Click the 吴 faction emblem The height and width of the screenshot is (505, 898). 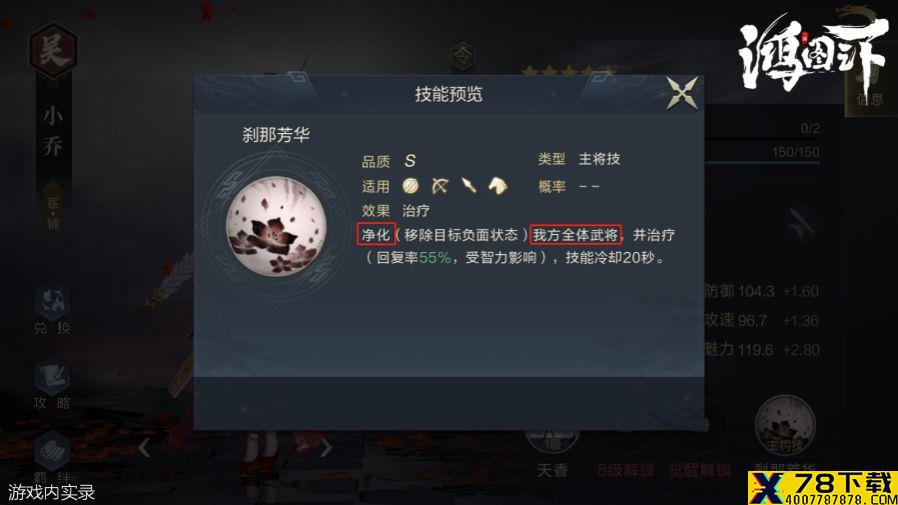(x=53, y=50)
